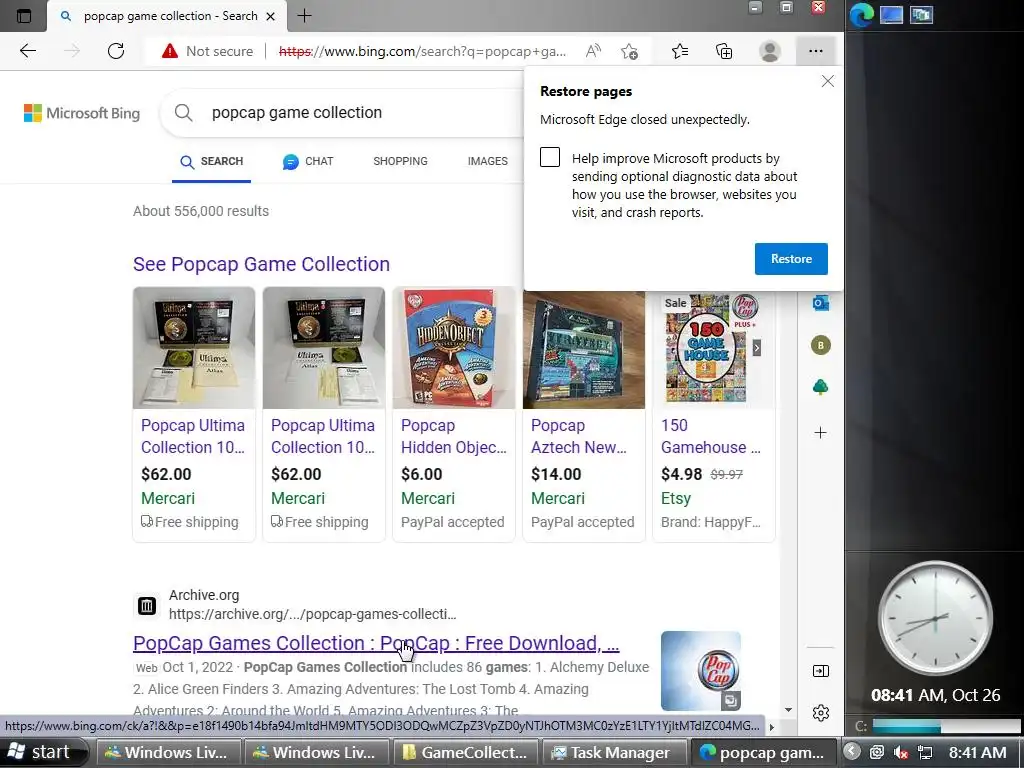Open the tab actions menu icon
The width and height of the screenshot is (1024, 768).
24,16
